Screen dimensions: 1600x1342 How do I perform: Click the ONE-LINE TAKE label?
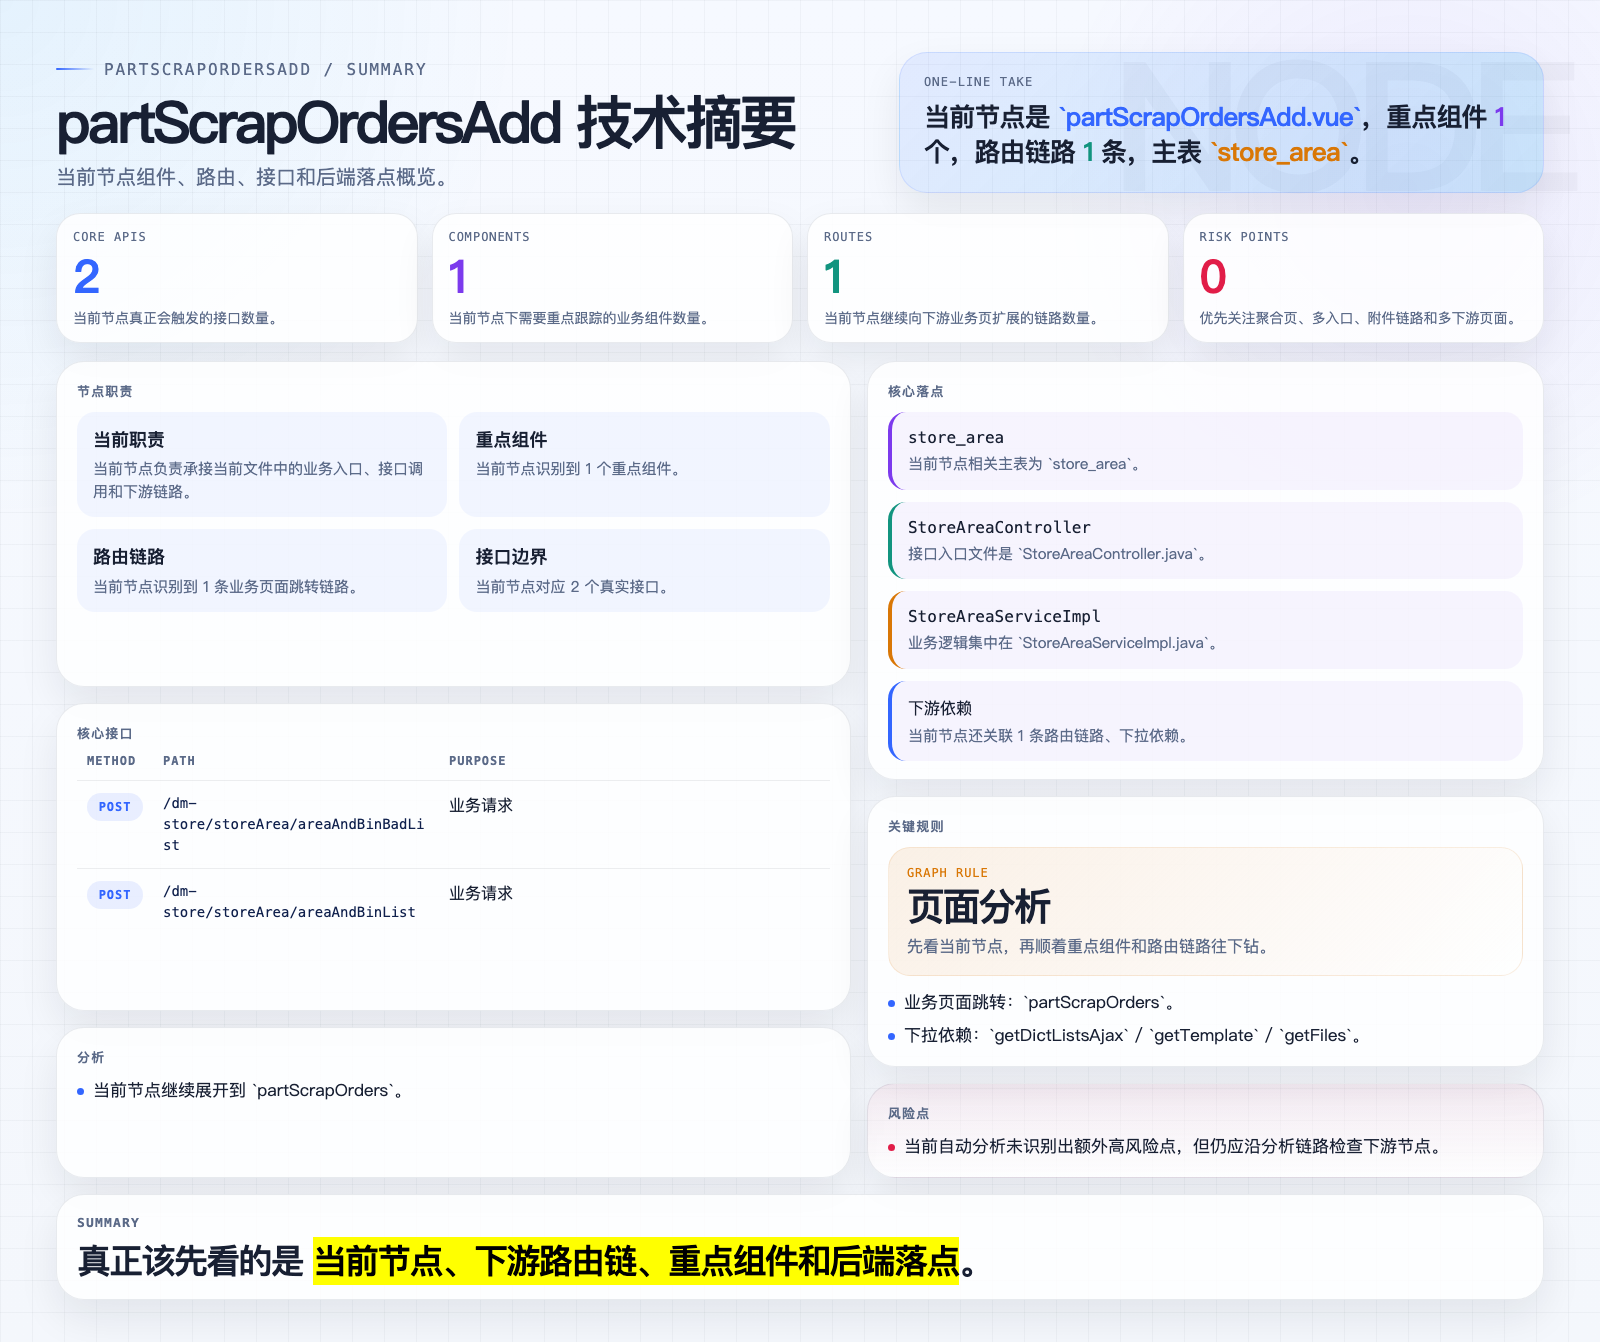tap(978, 82)
